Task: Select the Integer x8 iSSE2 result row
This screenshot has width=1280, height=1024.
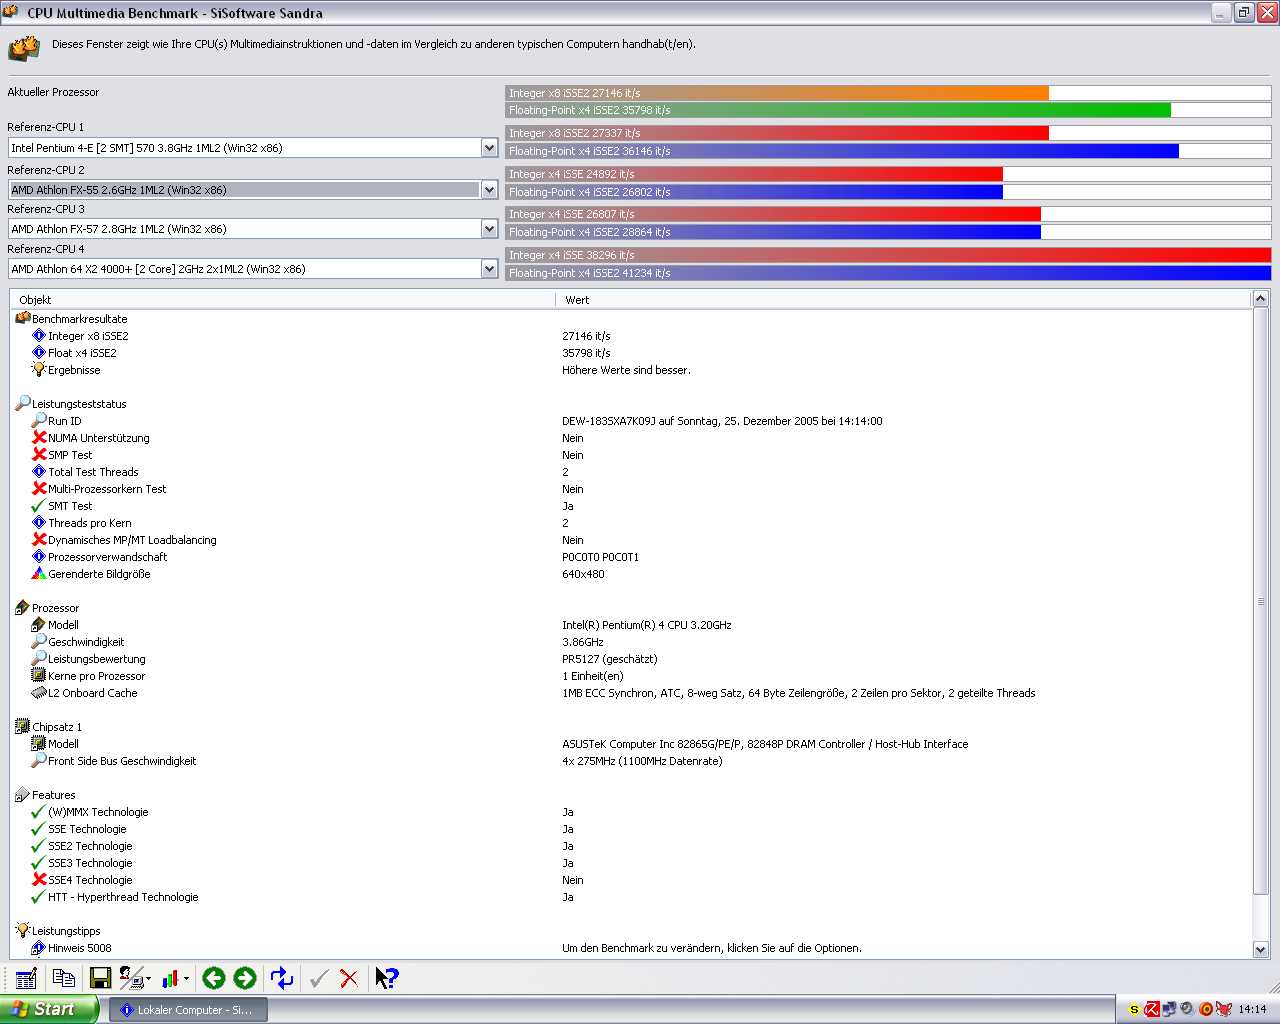Action: [x=631, y=336]
